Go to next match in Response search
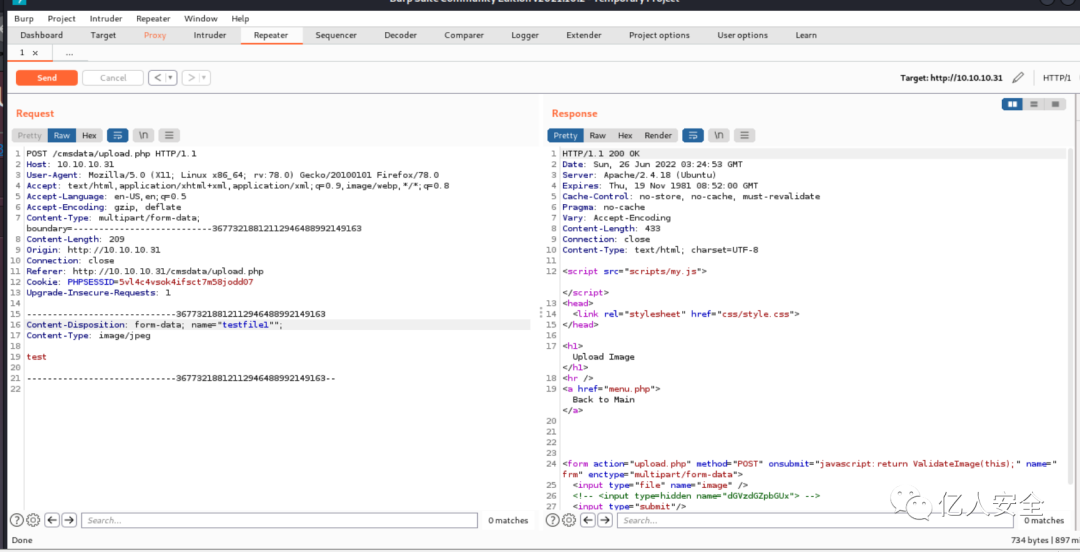This screenshot has height=552, width=1080. [x=605, y=520]
